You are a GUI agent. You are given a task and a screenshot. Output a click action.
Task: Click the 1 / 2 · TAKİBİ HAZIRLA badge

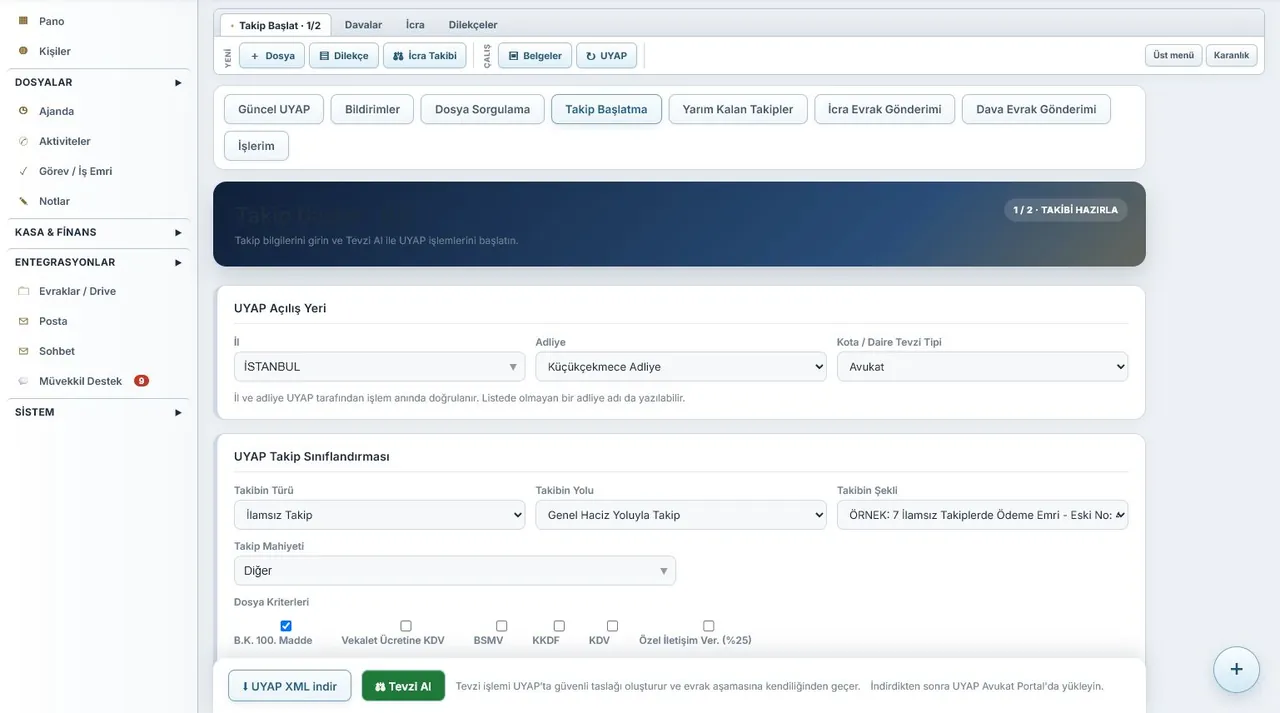1065,210
